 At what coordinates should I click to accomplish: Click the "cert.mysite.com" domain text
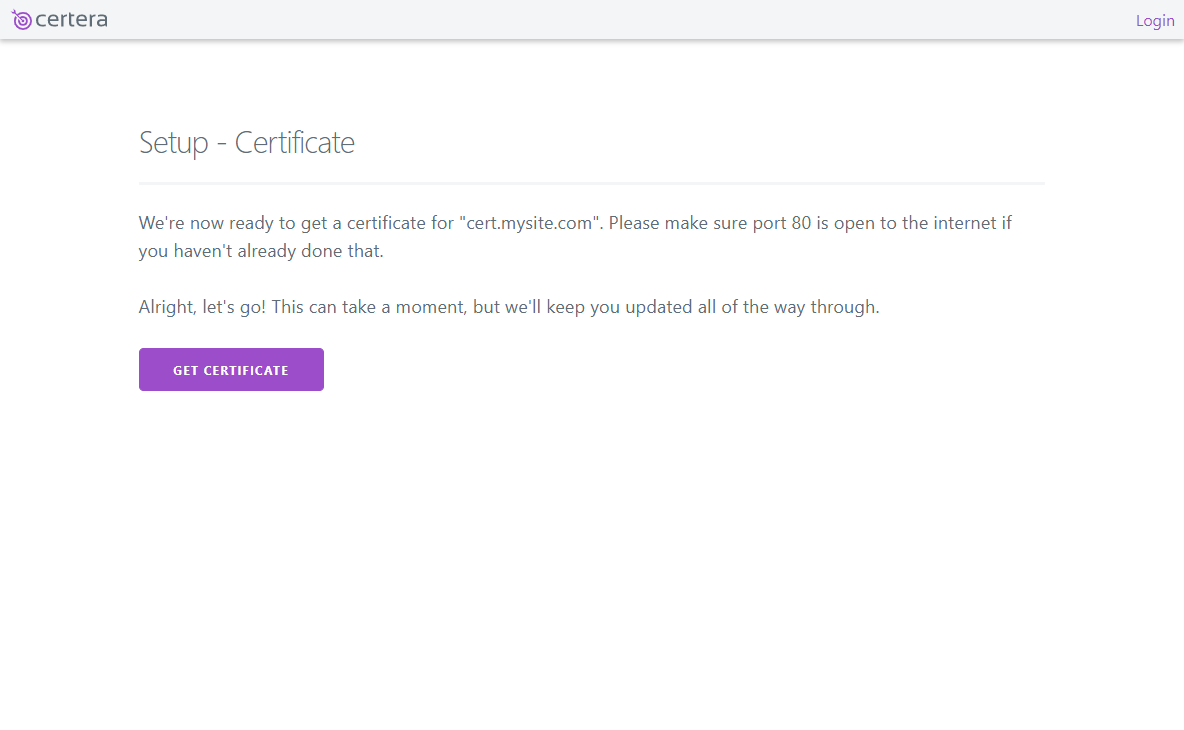529,223
